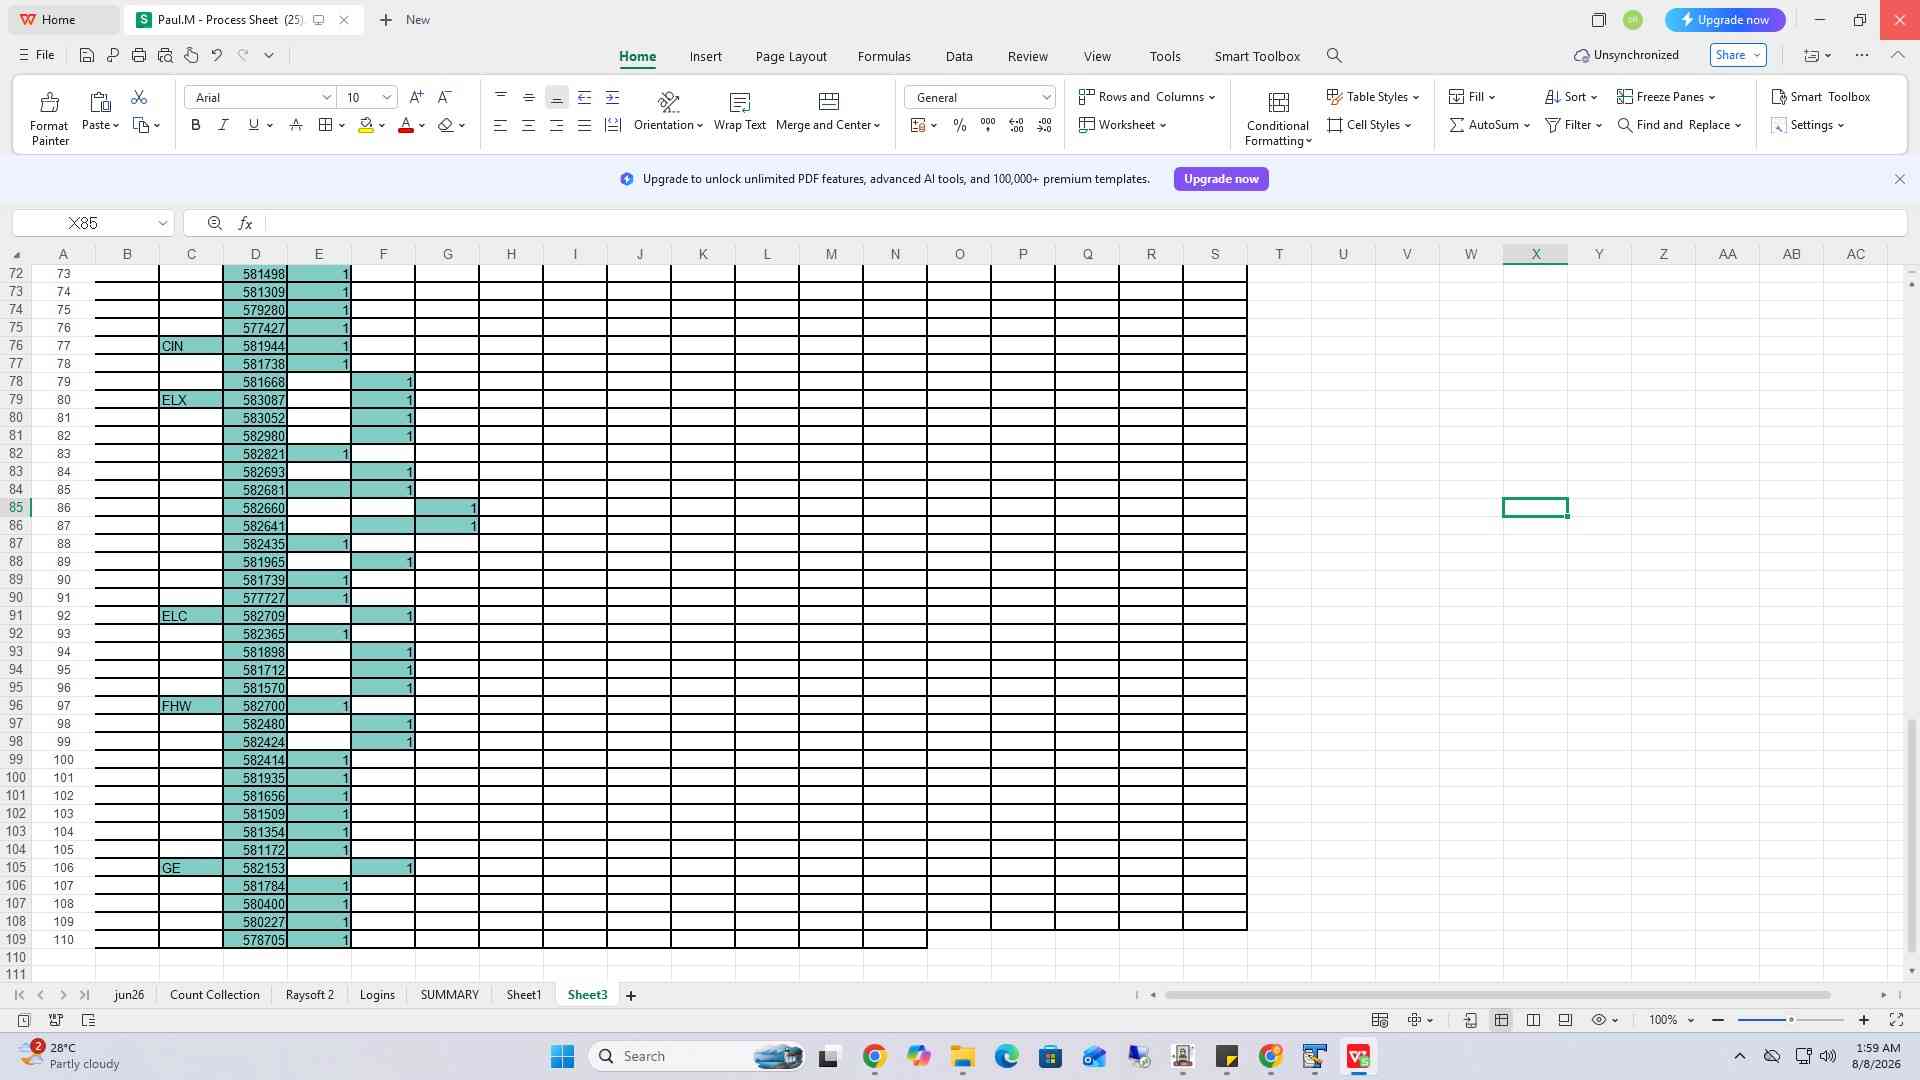This screenshot has height=1080, width=1920.
Task: Open the Formulas ribbon tab
Action: pyautogui.click(x=884, y=56)
